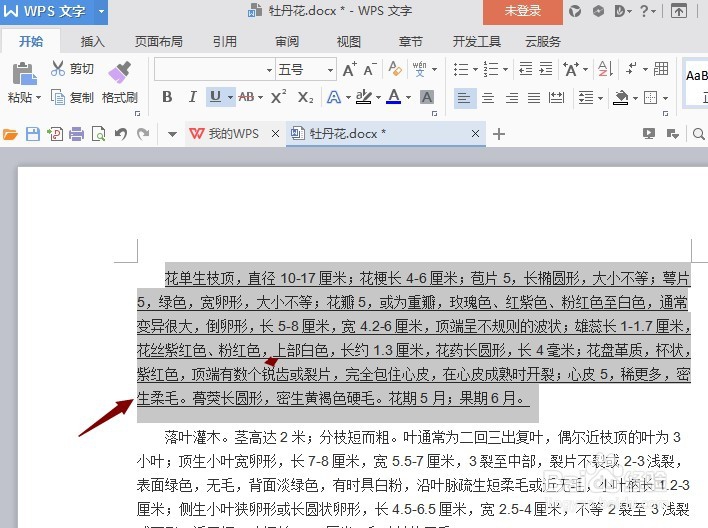This screenshot has height=528, width=708.
Task: Justify text alignment
Action: tap(534, 98)
